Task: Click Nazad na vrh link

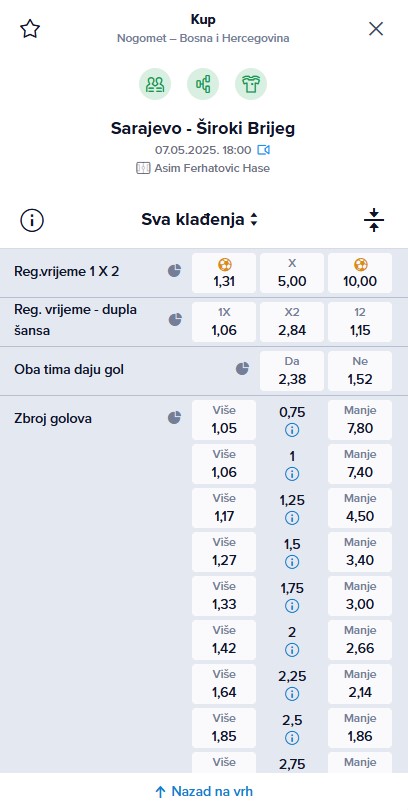Action: pyautogui.click(x=204, y=791)
